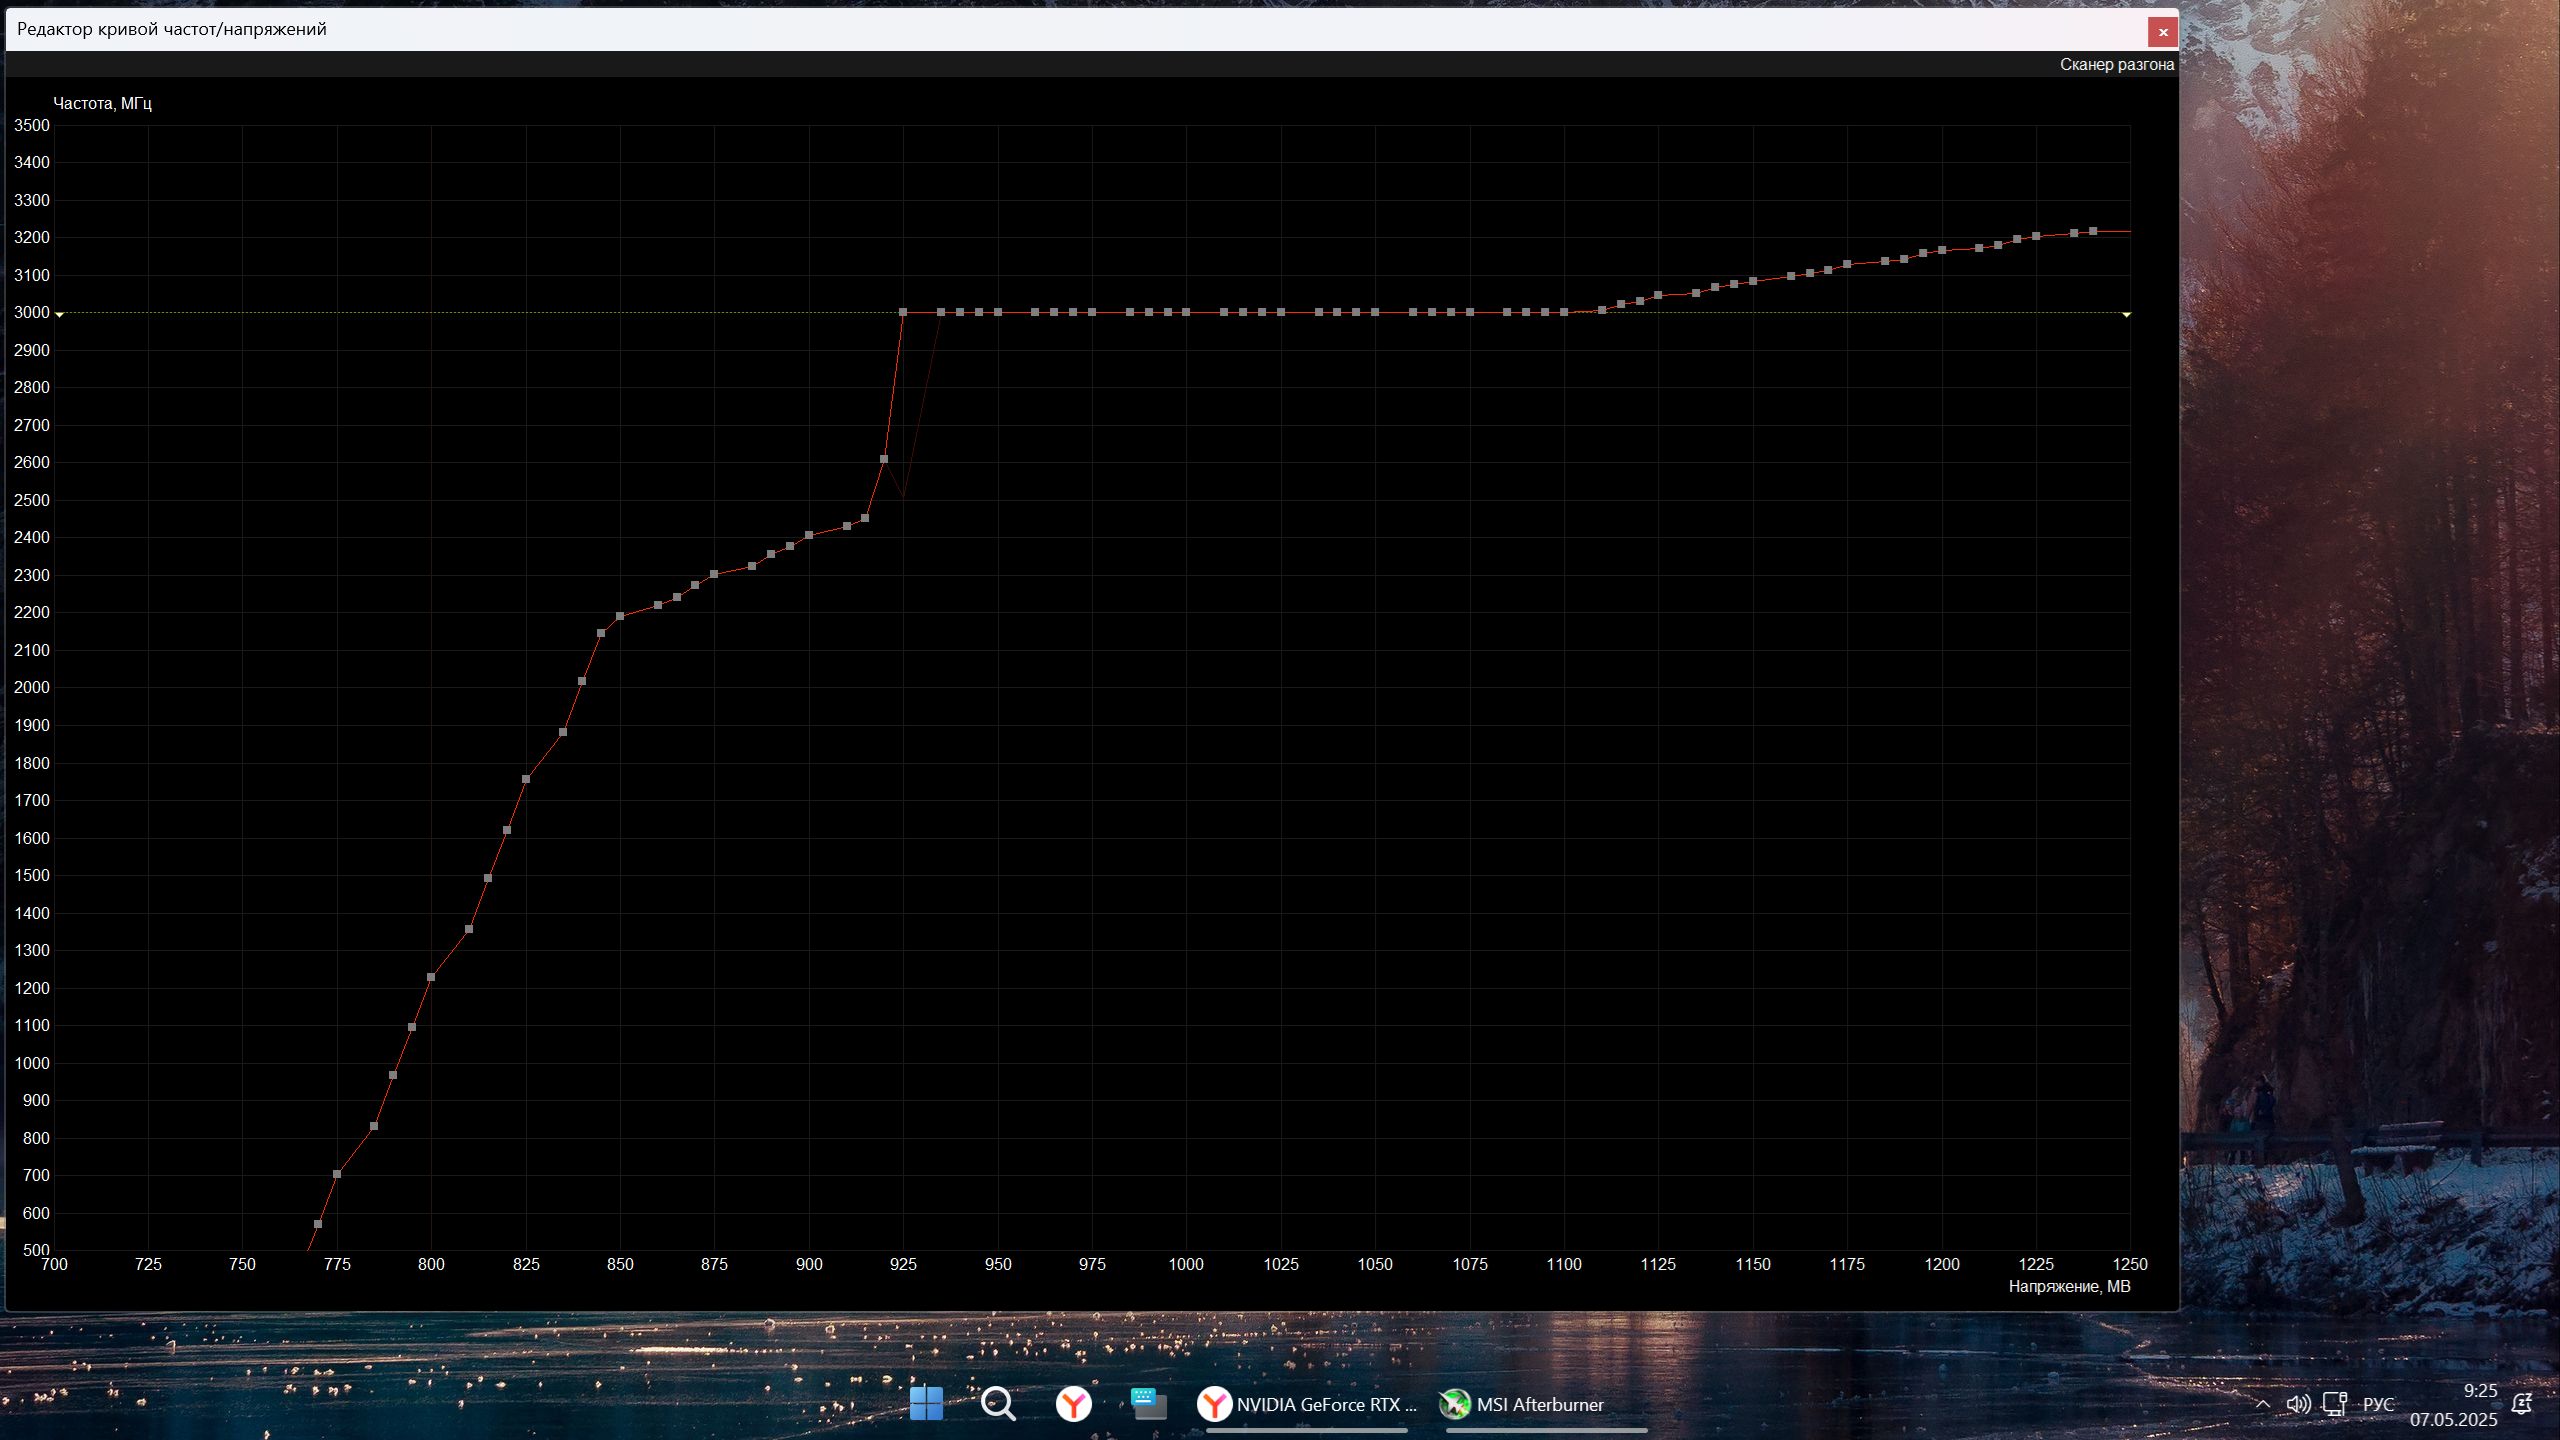Open Windows Start menu
Screen dimensions: 2560x1440
point(926,1403)
